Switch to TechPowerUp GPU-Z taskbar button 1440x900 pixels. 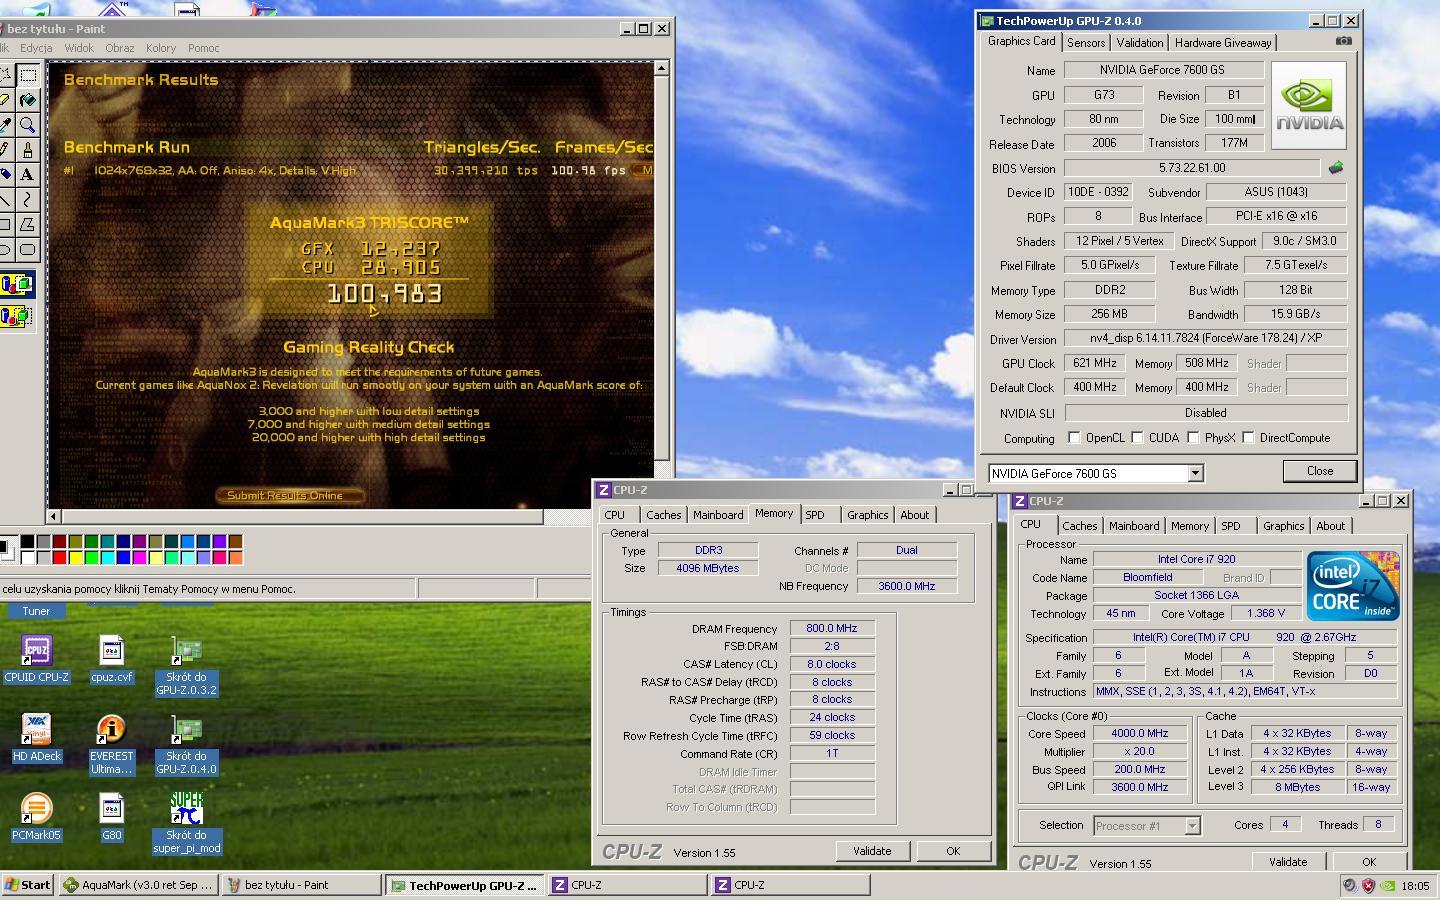(464, 885)
